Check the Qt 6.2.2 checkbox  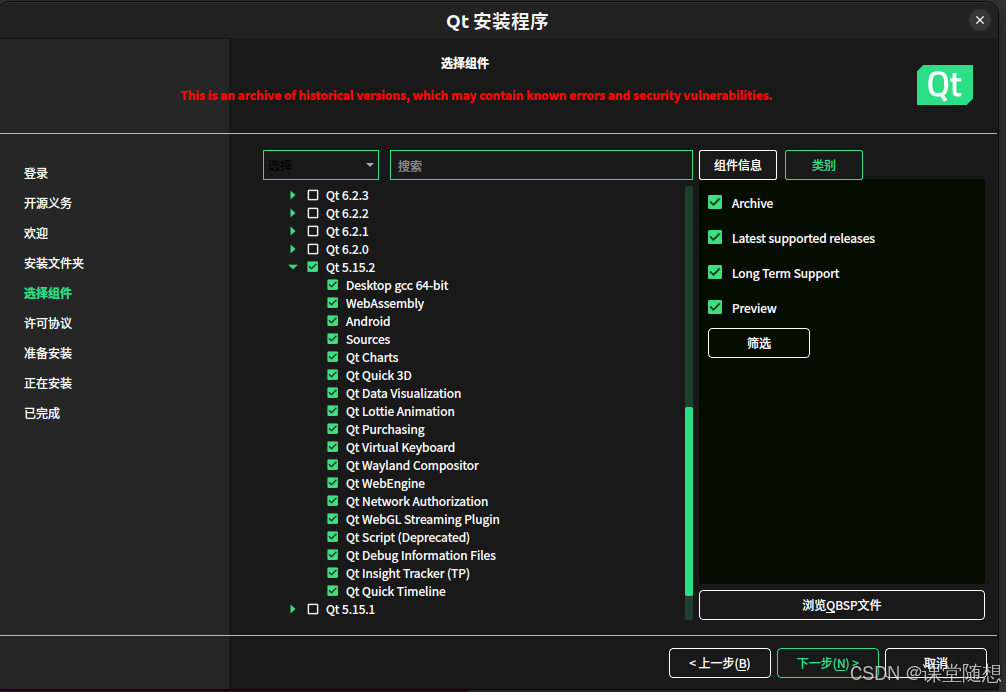(x=312, y=213)
